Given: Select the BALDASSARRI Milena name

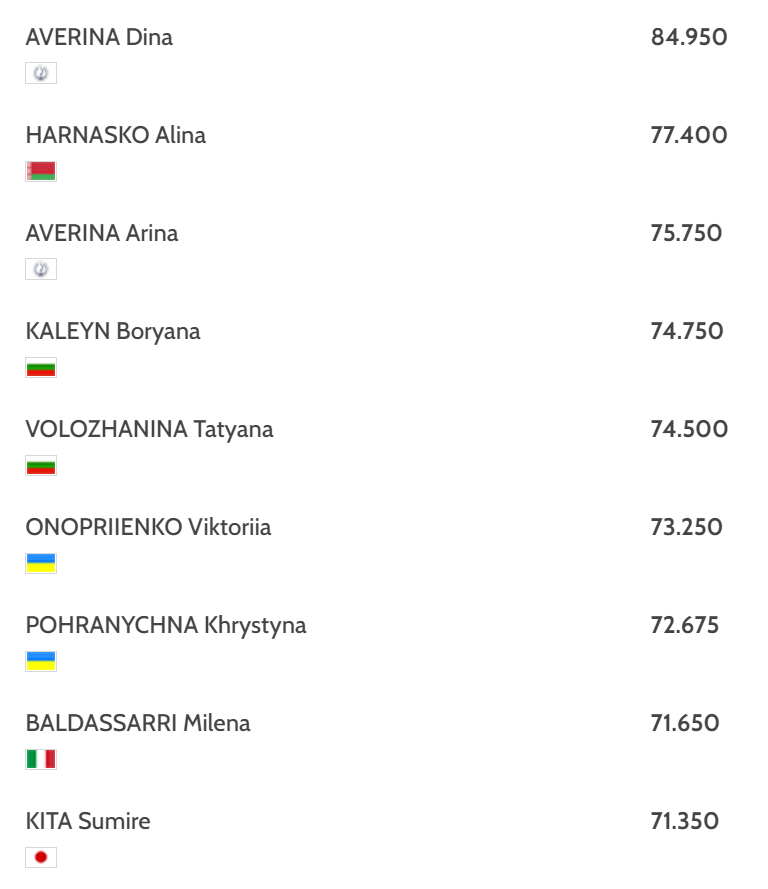Looking at the screenshot, I should [138, 724].
